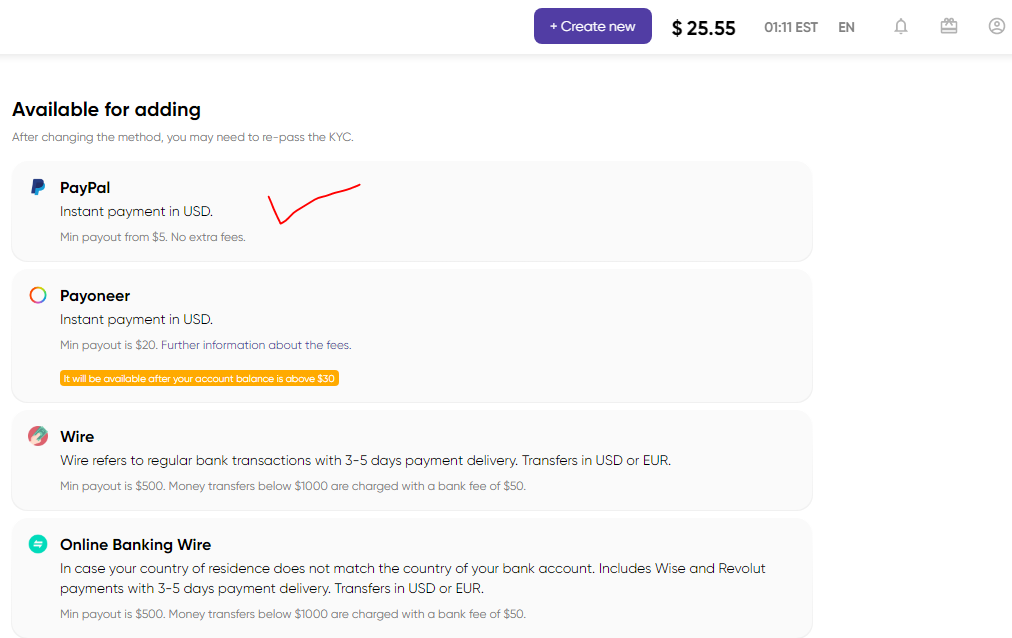This screenshot has width=1012, height=638.
Task: Select the Online Banking Wire heading
Action: point(136,545)
